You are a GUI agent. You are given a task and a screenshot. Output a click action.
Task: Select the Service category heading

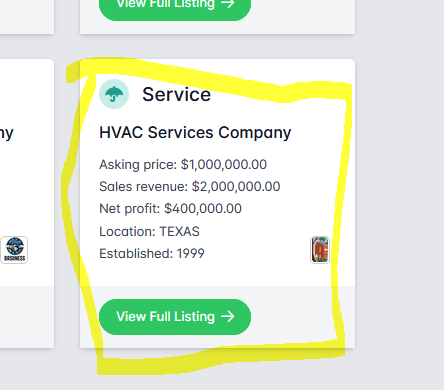point(177,94)
